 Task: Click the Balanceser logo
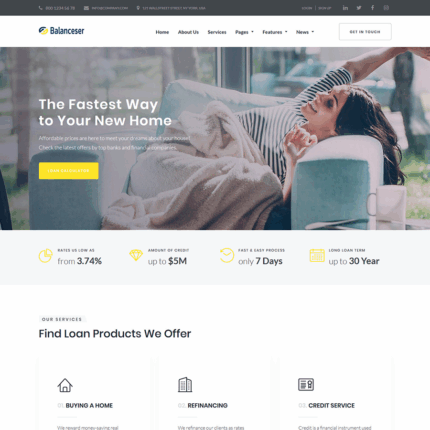[61, 31]
